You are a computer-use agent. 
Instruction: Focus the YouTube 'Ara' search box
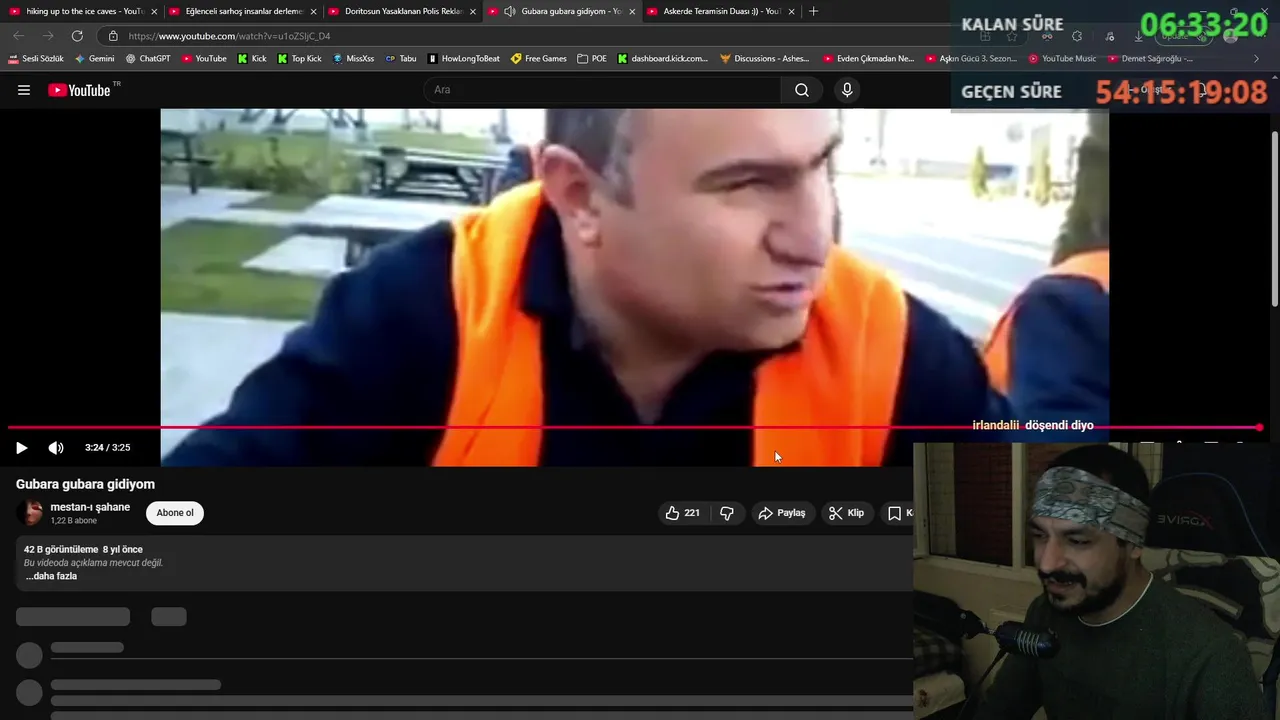pos(602,90)
